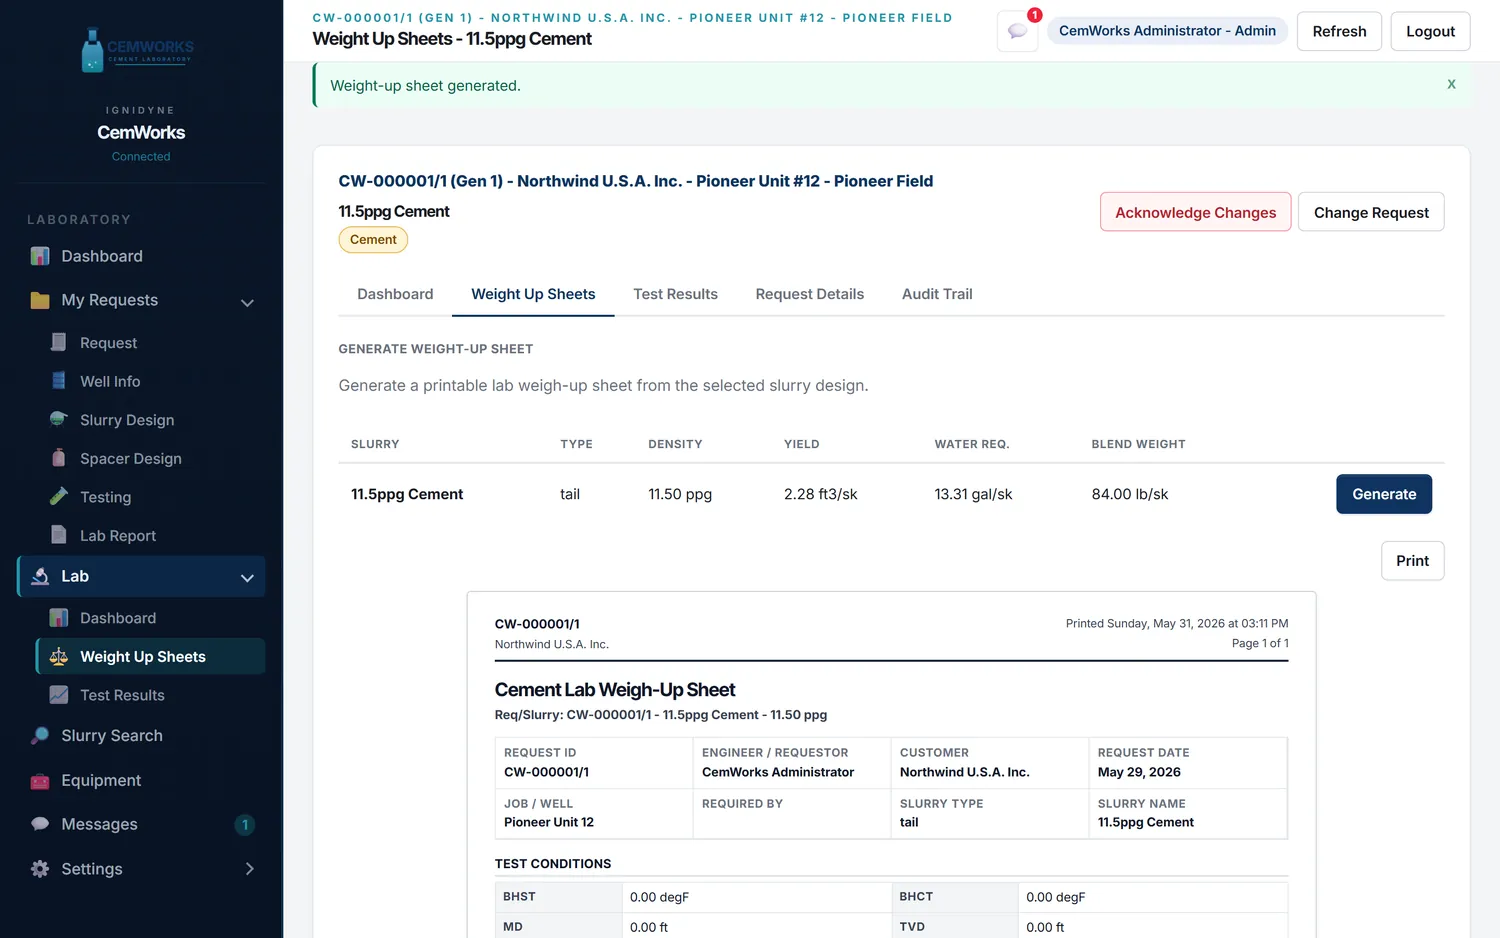
Task: Expand the Settings section arrow
Action: (x=249, y=869)
